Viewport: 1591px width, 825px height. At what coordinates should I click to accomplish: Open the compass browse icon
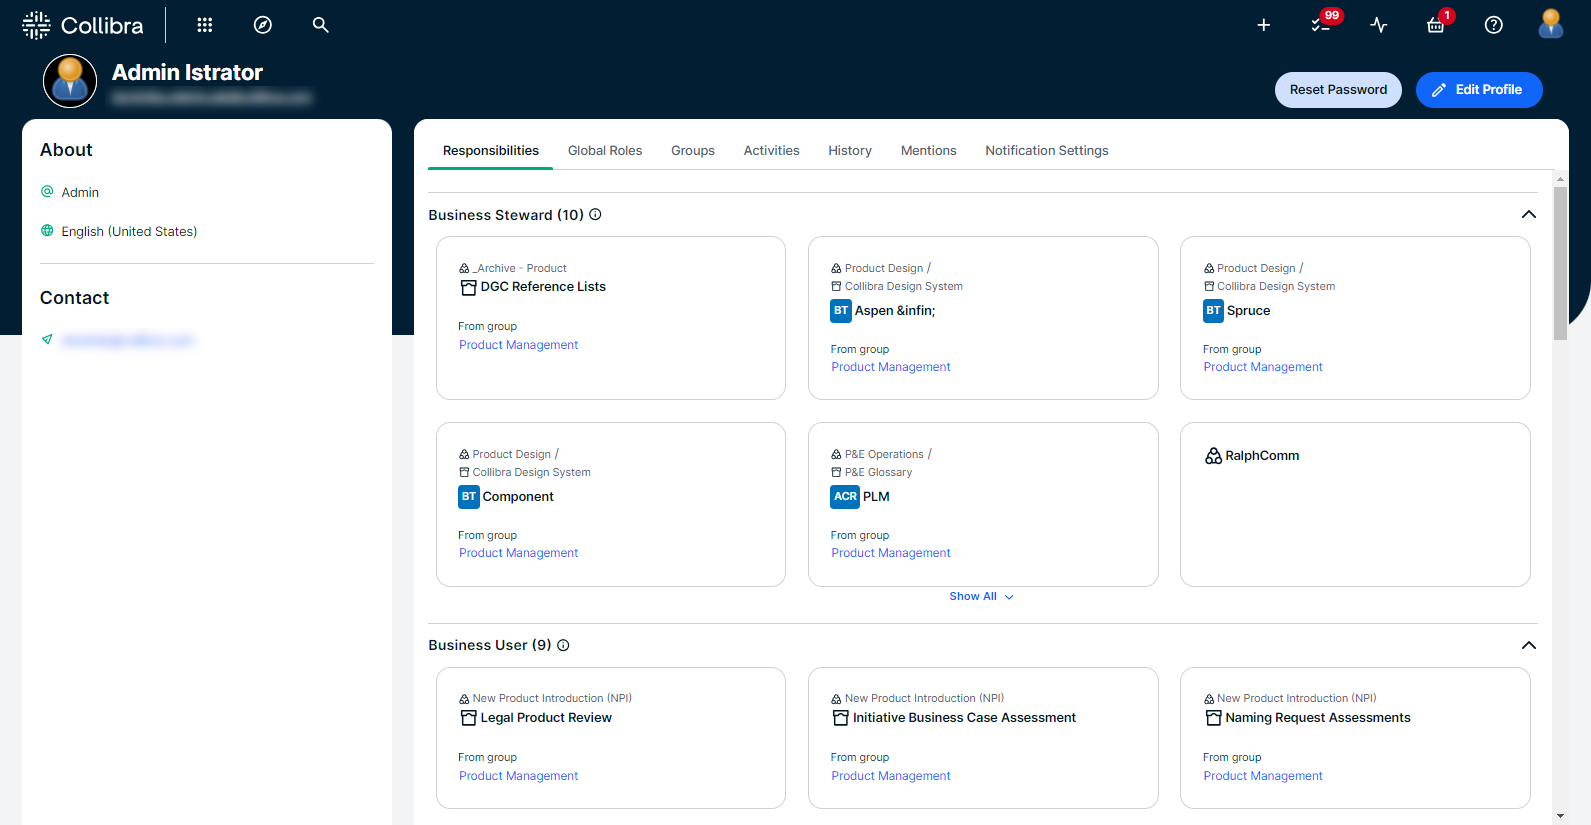tap(263, 25)
